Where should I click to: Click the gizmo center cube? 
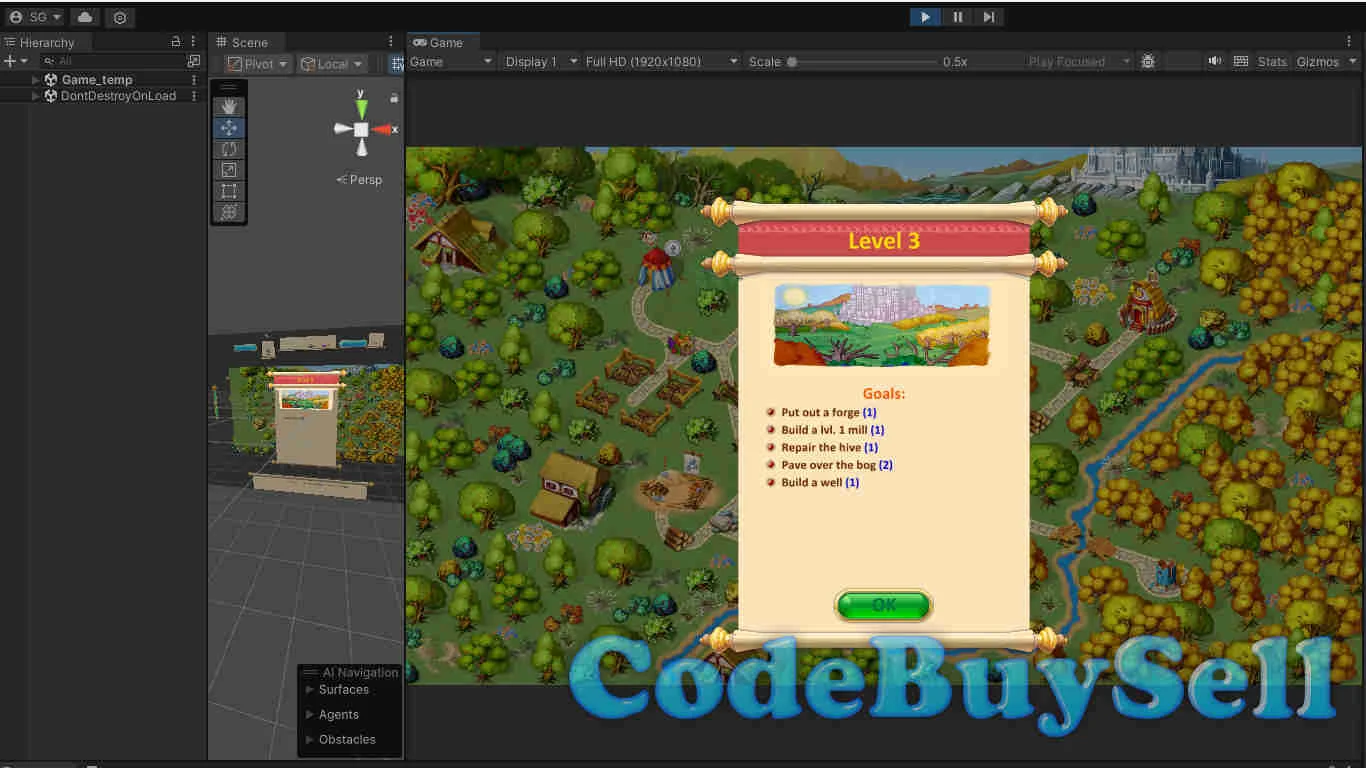[361, 129]
